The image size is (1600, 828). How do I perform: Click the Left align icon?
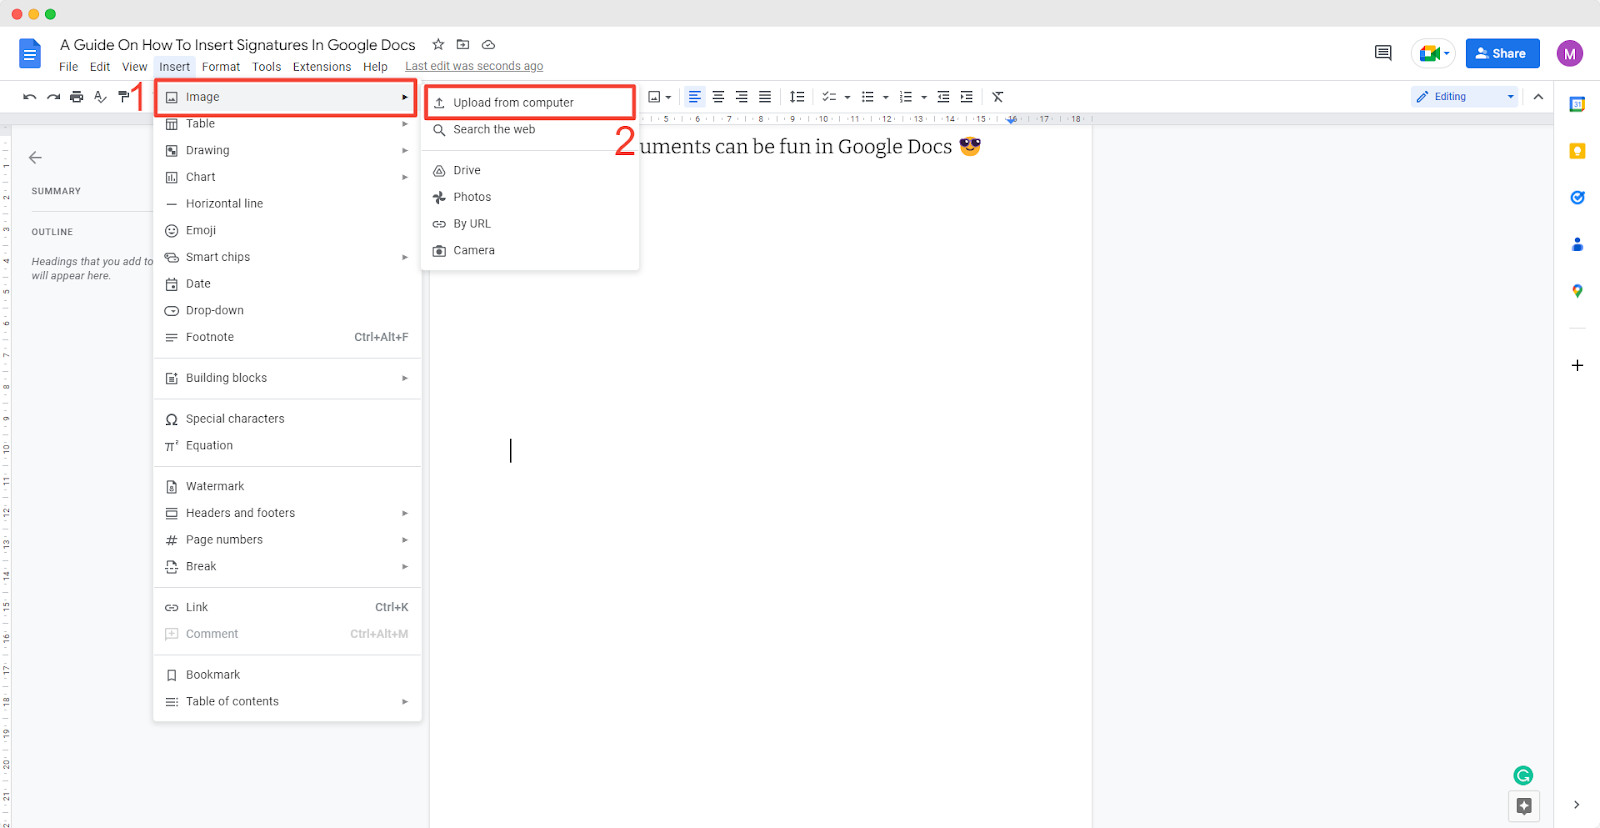coord(695,97)
